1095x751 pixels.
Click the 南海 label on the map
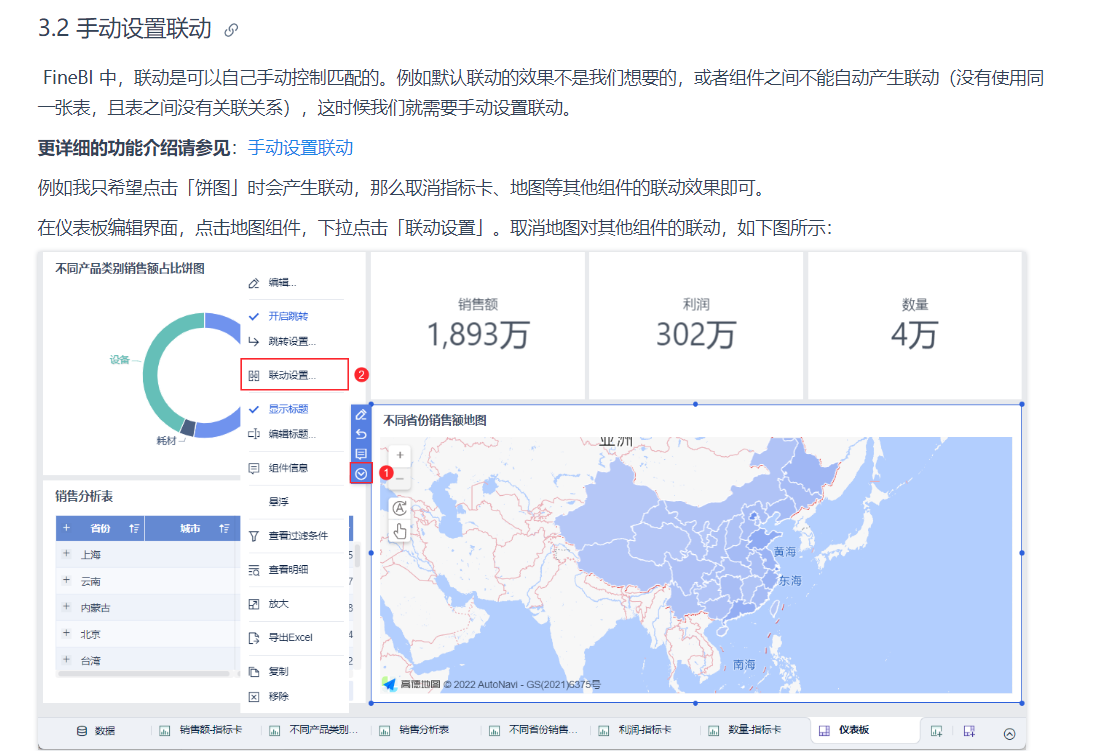(x=744, y=665)
